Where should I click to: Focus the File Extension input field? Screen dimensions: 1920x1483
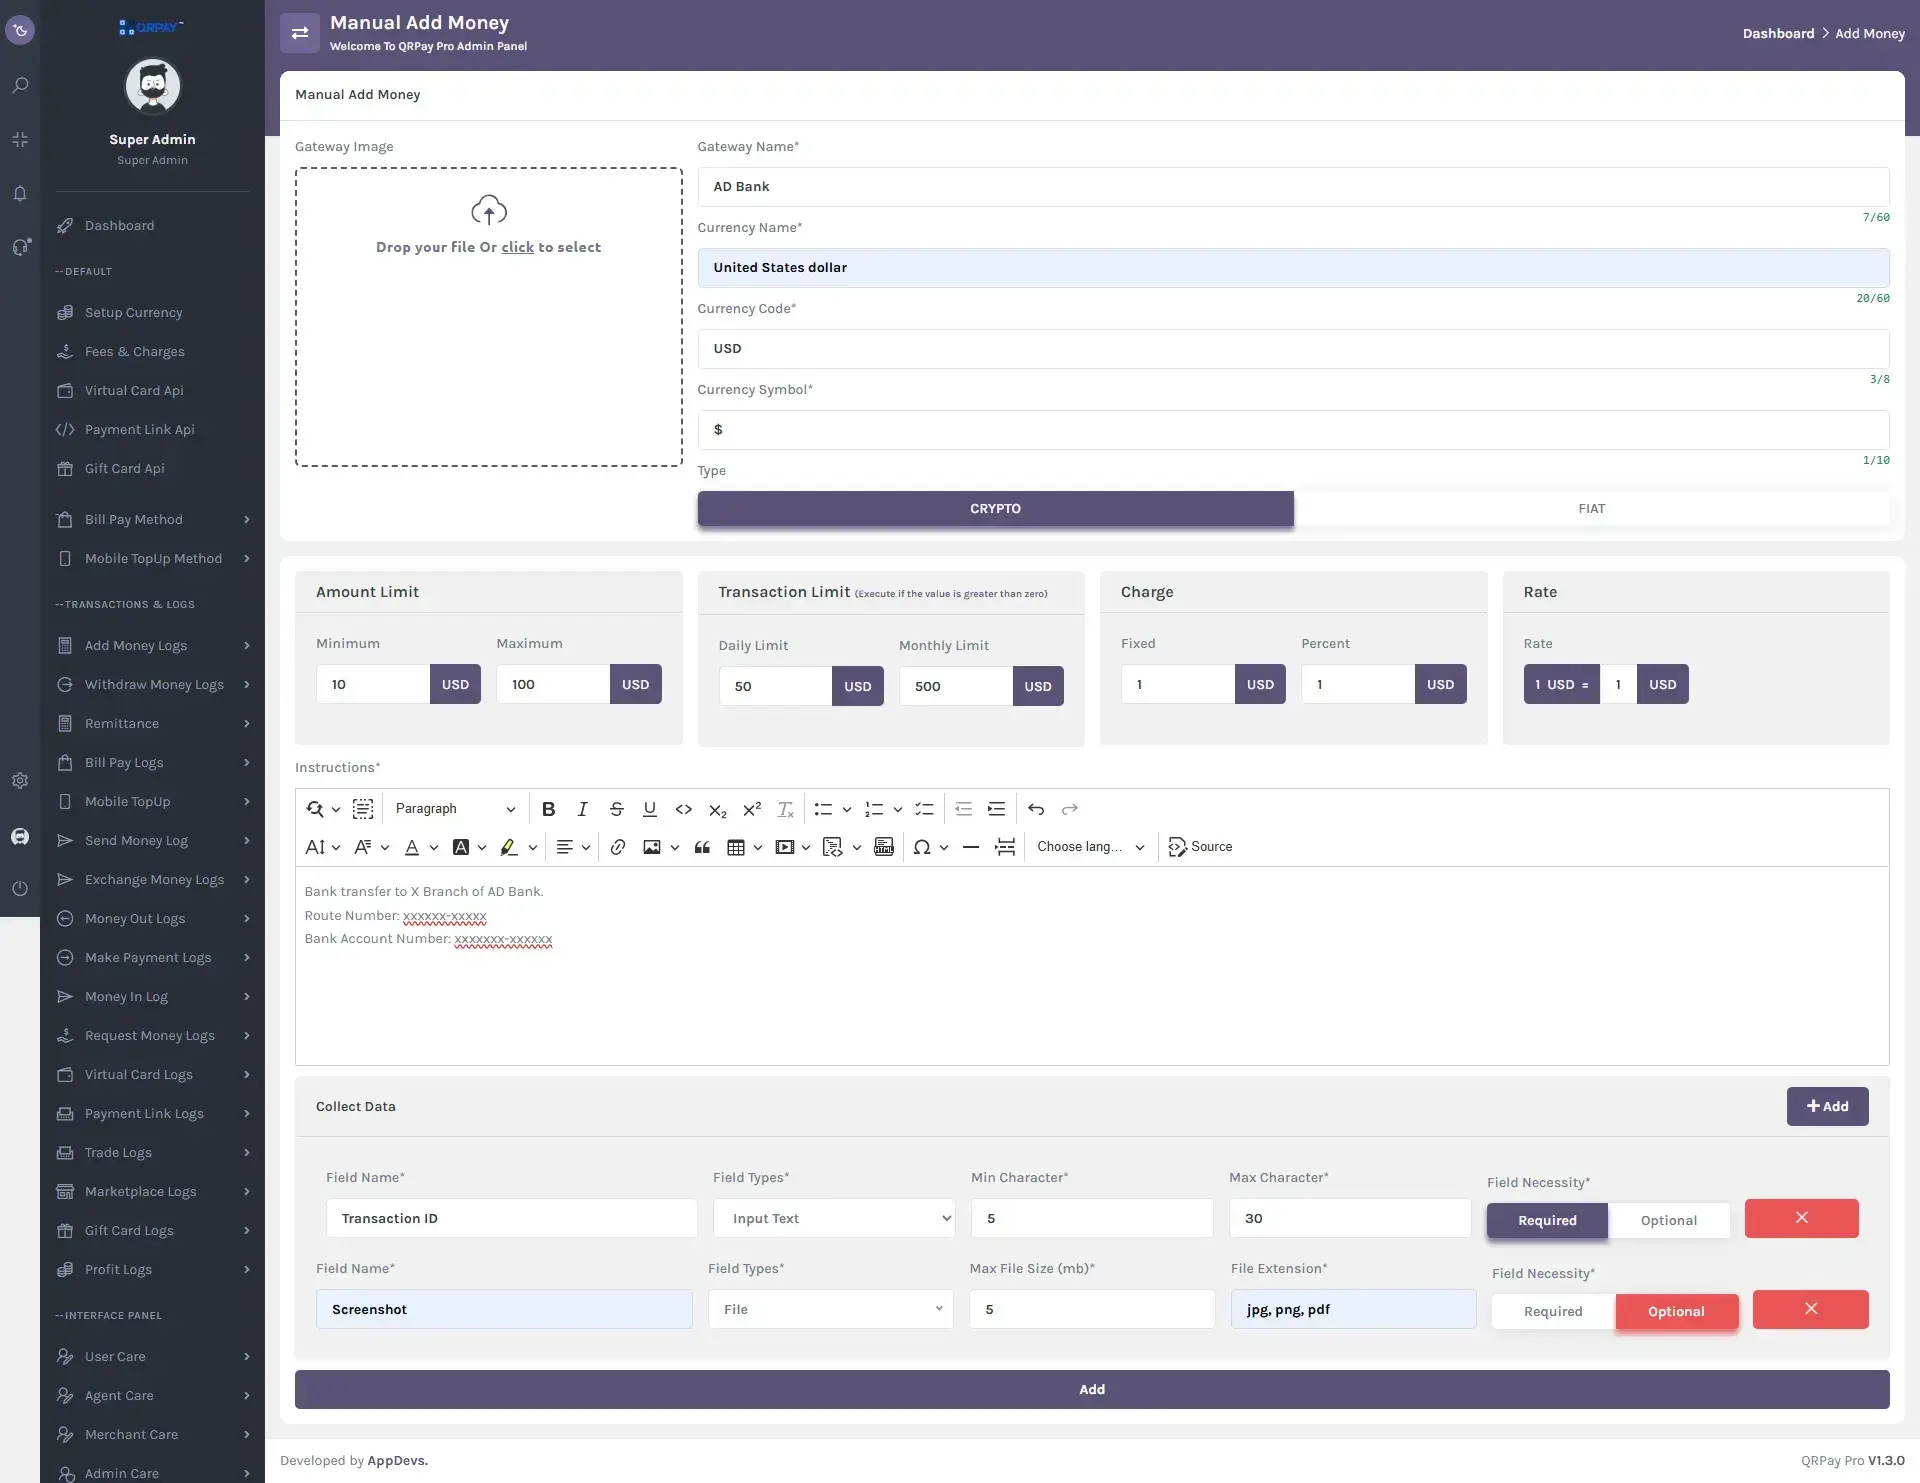point(1353,1309)
